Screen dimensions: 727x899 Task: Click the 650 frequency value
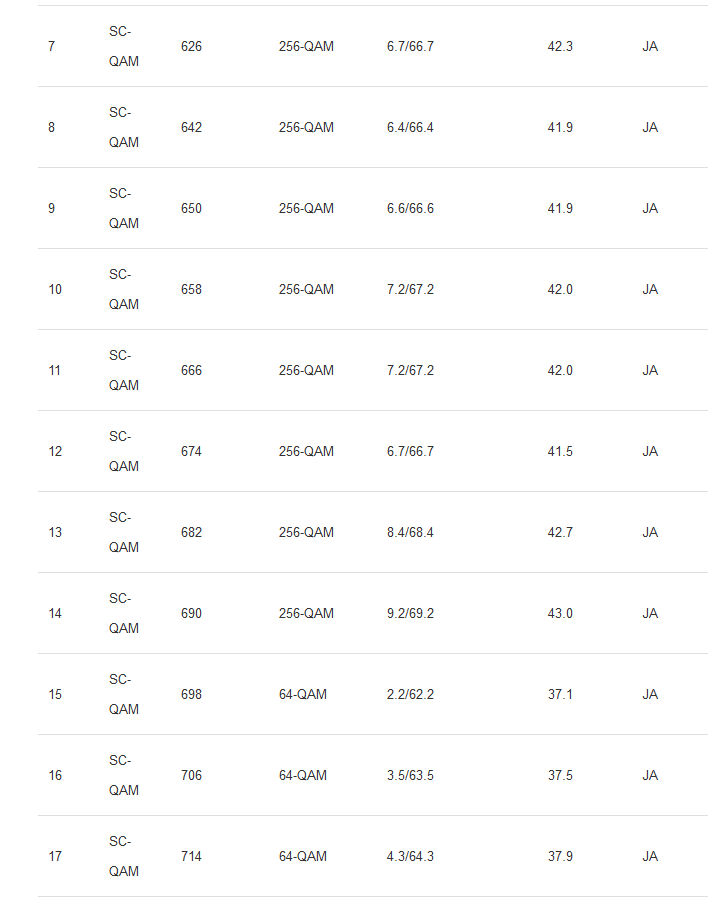191,209
